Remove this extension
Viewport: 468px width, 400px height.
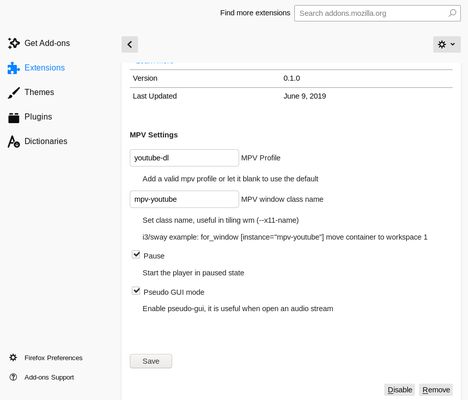(x=436, y=390)
